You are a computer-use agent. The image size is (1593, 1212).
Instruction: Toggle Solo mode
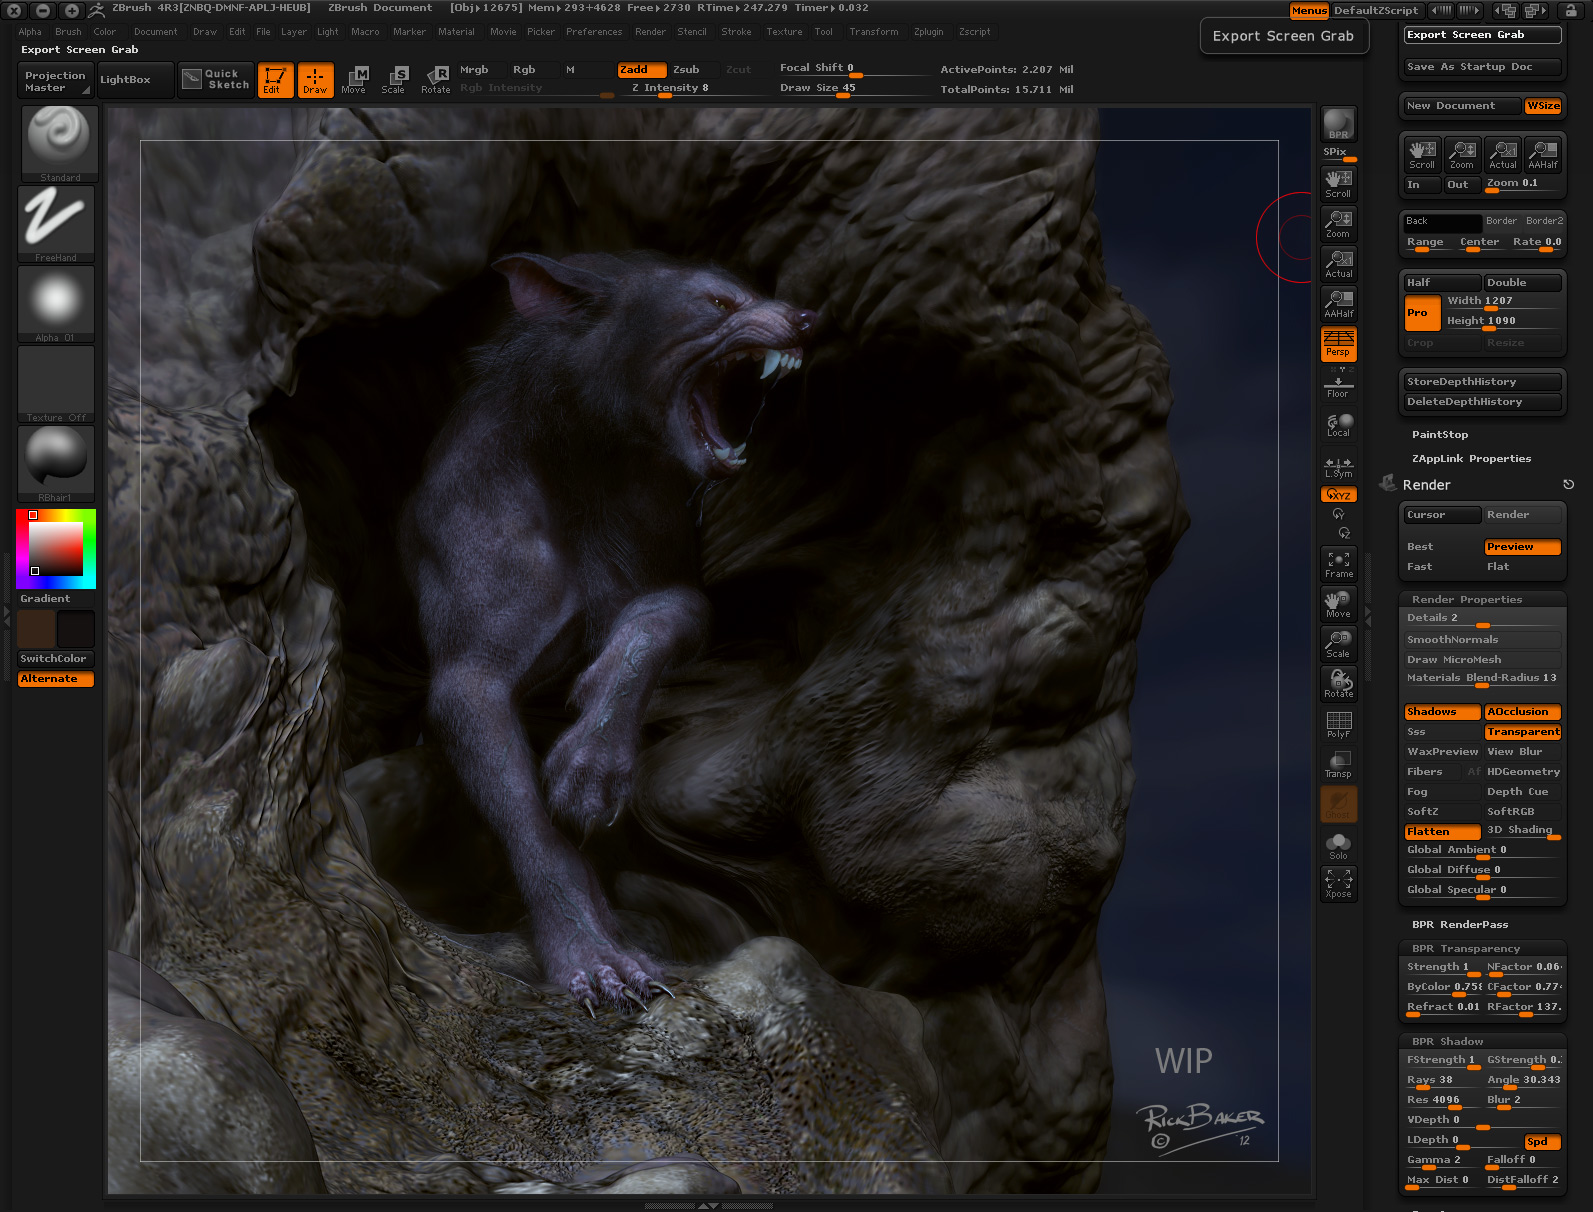[x=1338, y=846]
